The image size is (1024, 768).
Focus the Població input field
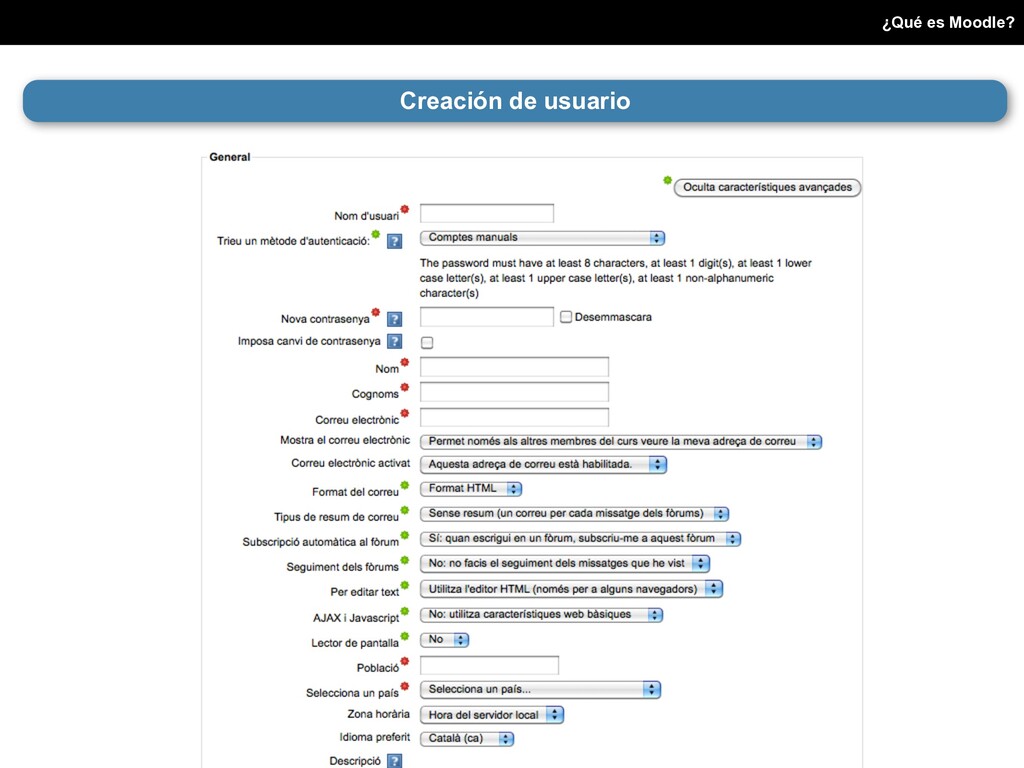[489, 665]
